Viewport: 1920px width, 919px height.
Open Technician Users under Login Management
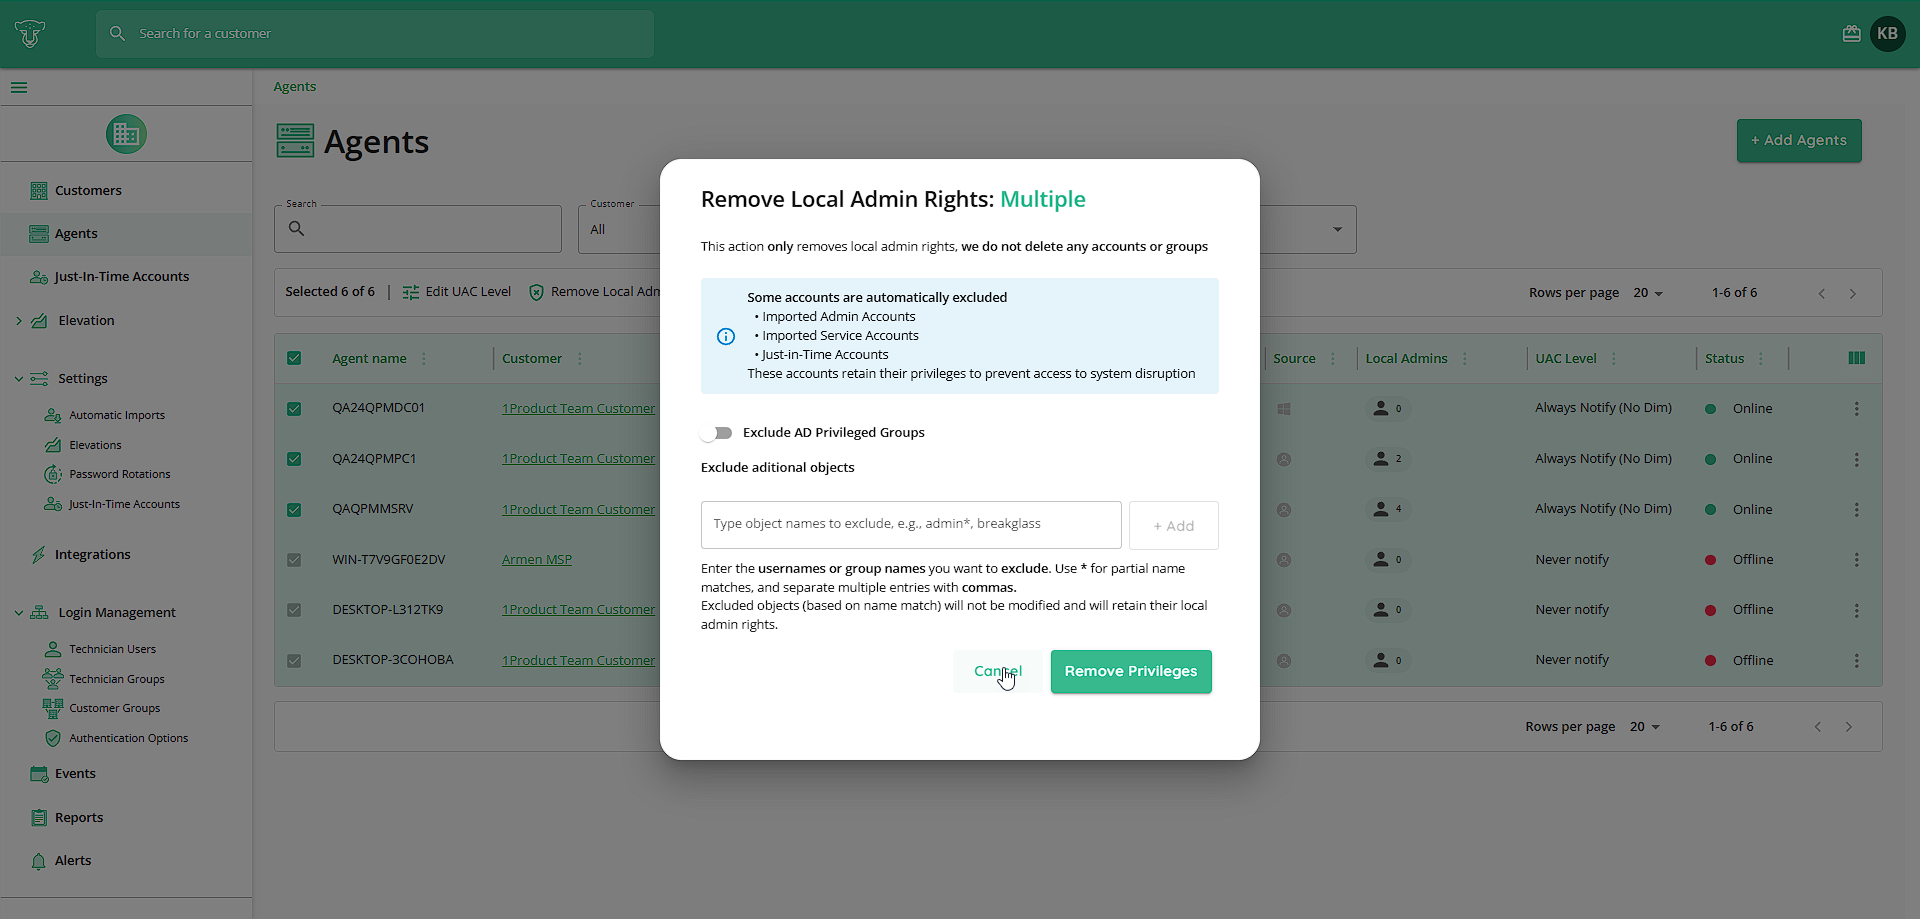click(112, 649)
